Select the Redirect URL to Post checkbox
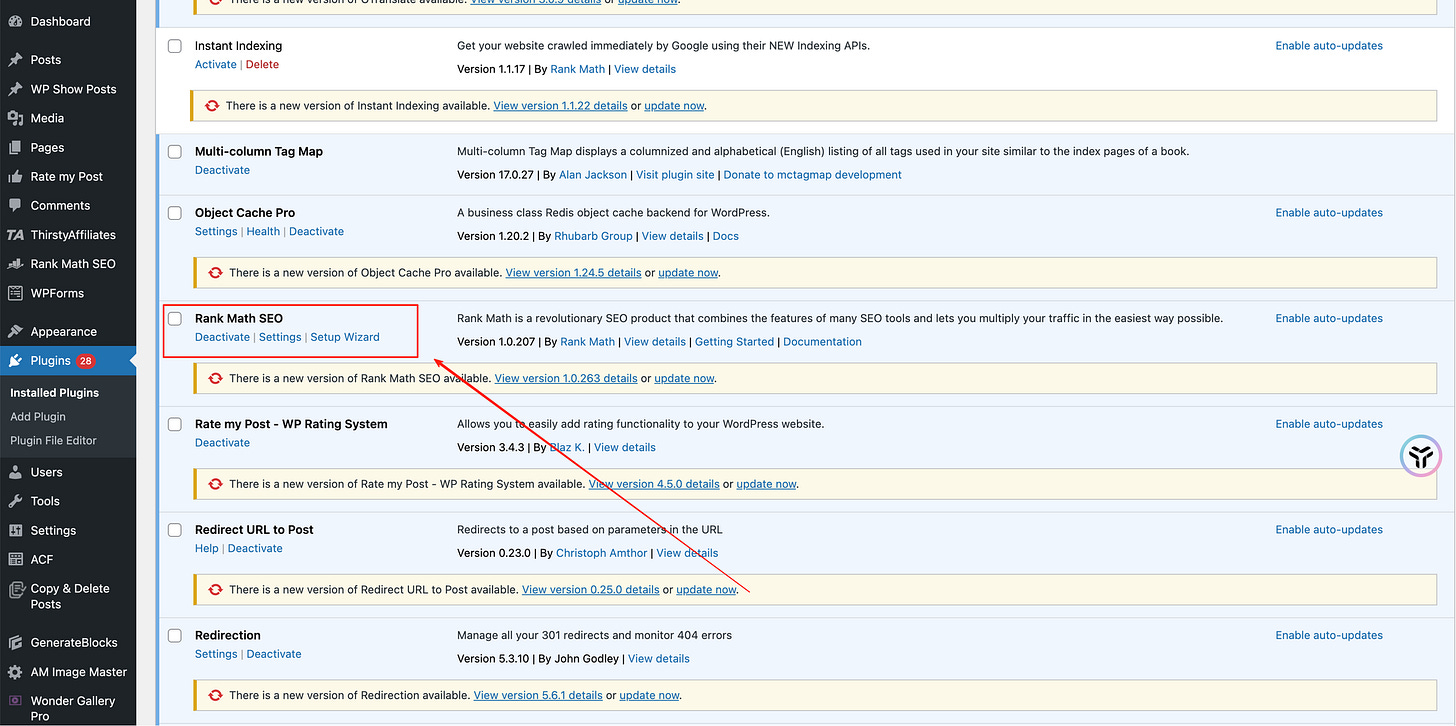This screenshot has width=1456, height=726. (175, 530)
